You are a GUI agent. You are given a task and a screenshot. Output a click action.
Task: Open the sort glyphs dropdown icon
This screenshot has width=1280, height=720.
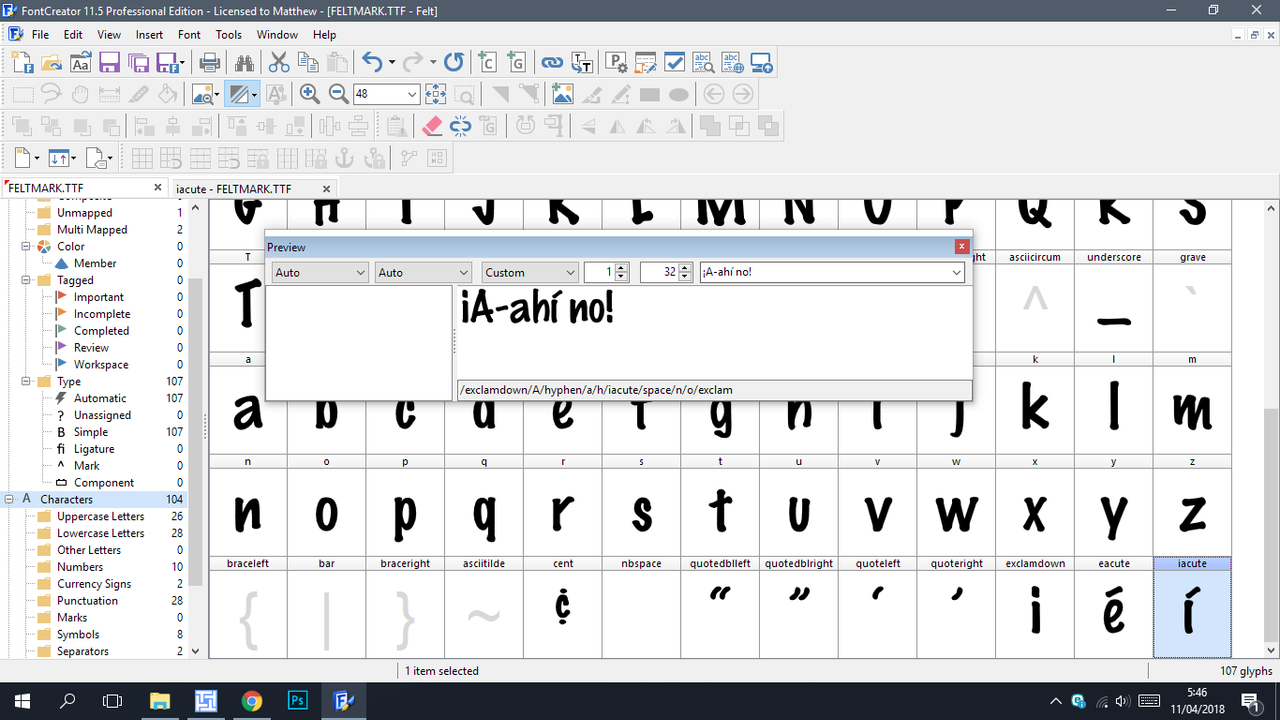pyautogui.click(x=62, y=158)
